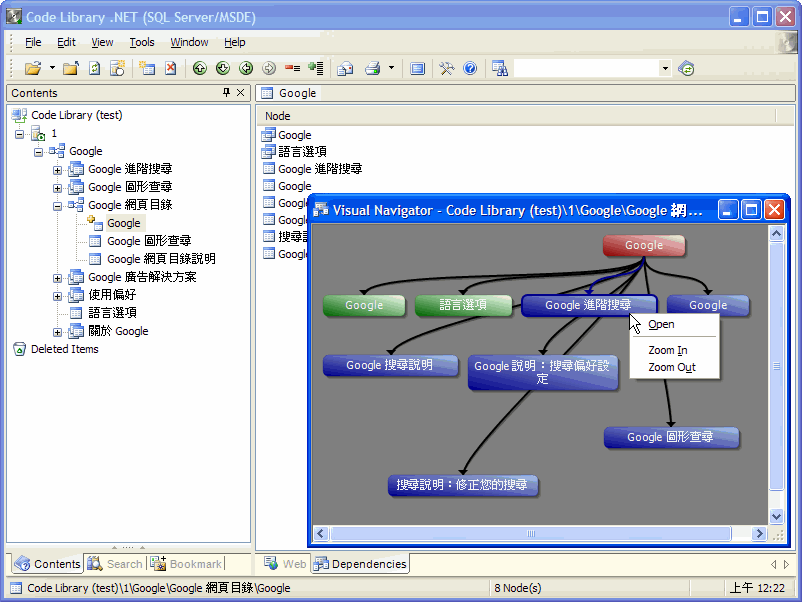Switch to the Web tab
Image resolution: width=802 pixels, height=602 pixels.
pyautogui.click(x=285, y=564)
